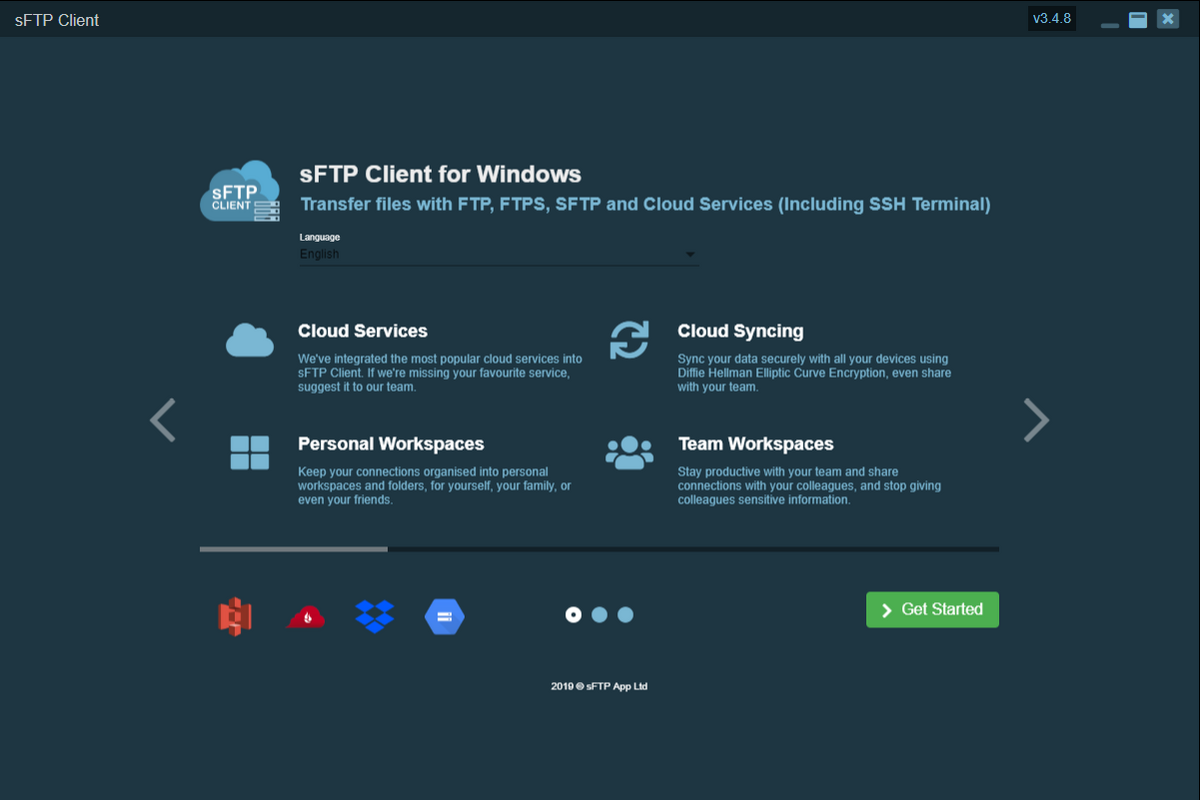Click the "sFTP Client for Windows" title
Image resolution: width=1200 pixels, height=800 pixels.
click(441, 174)
